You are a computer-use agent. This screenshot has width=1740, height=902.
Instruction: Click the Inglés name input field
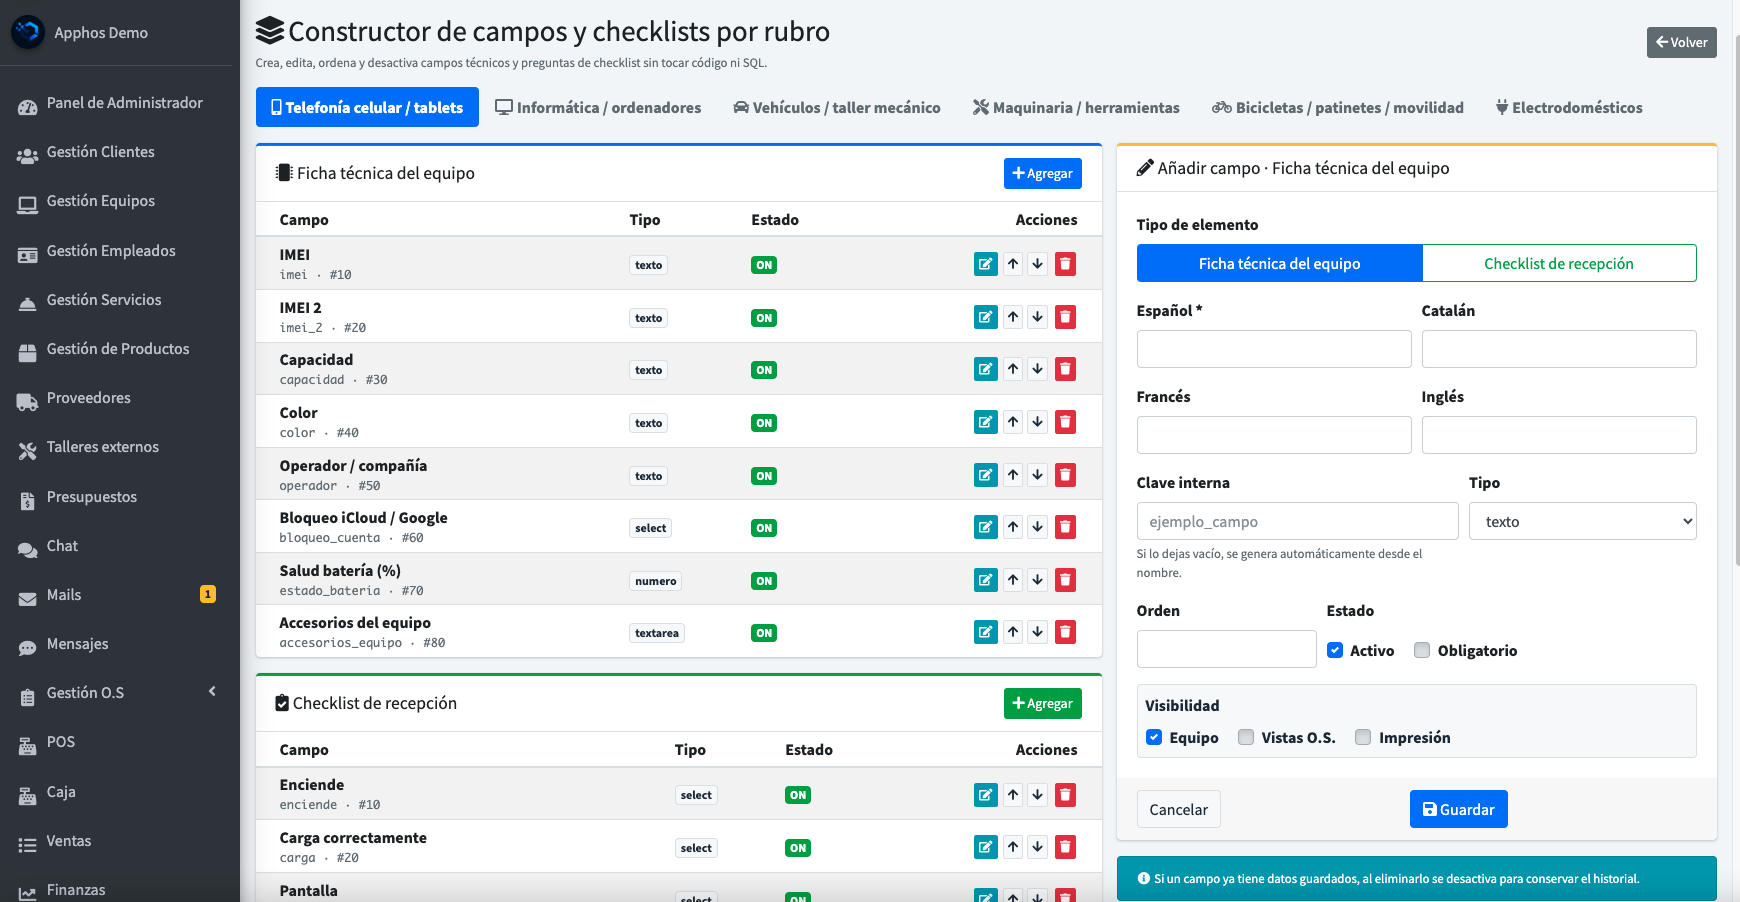[x=1559, y=435]
